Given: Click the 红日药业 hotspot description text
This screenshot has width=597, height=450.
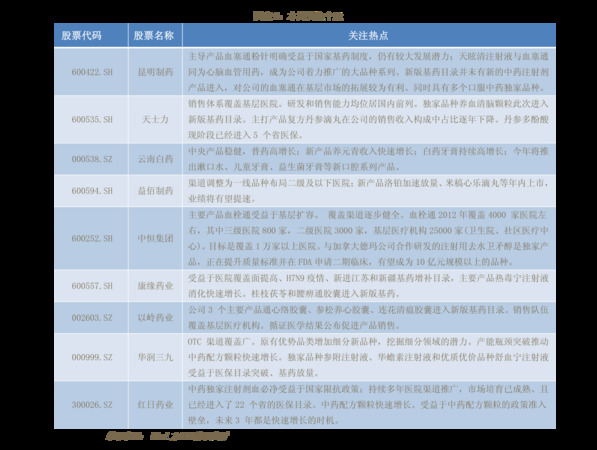Looking at the screenshot, I should point(368,404).
